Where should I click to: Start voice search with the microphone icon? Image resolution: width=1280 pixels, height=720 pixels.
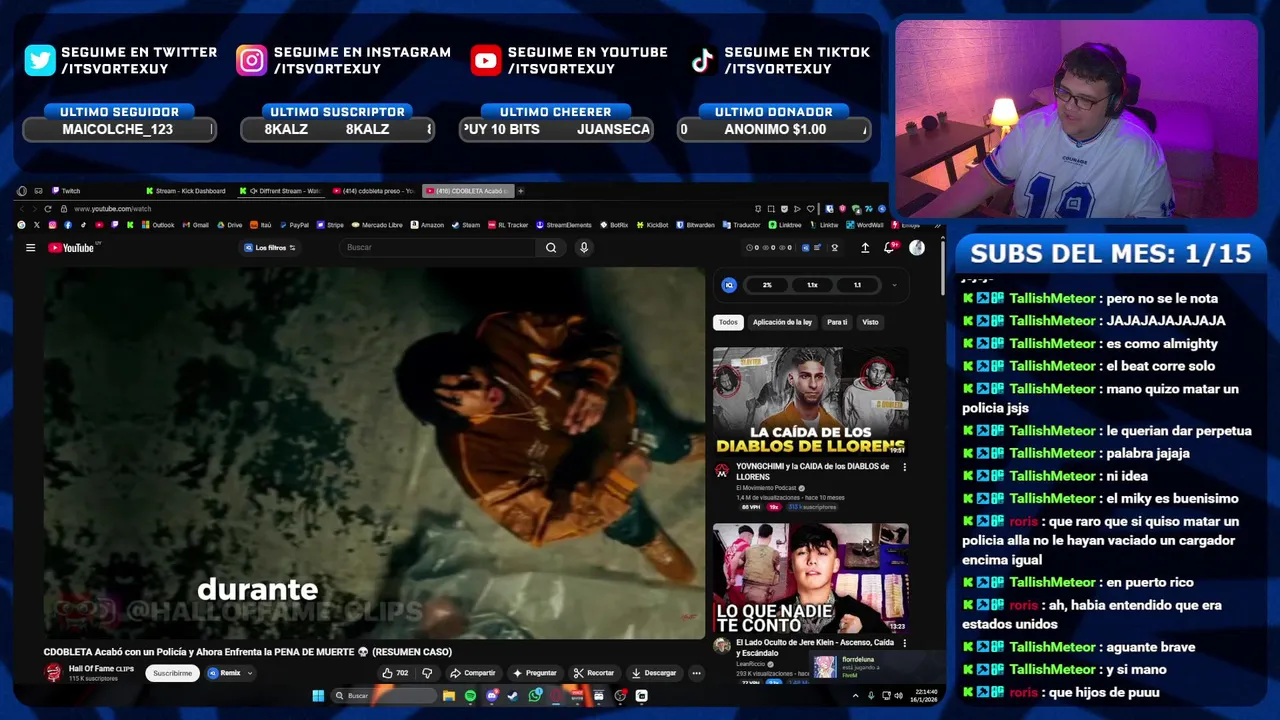click(584, 248)
